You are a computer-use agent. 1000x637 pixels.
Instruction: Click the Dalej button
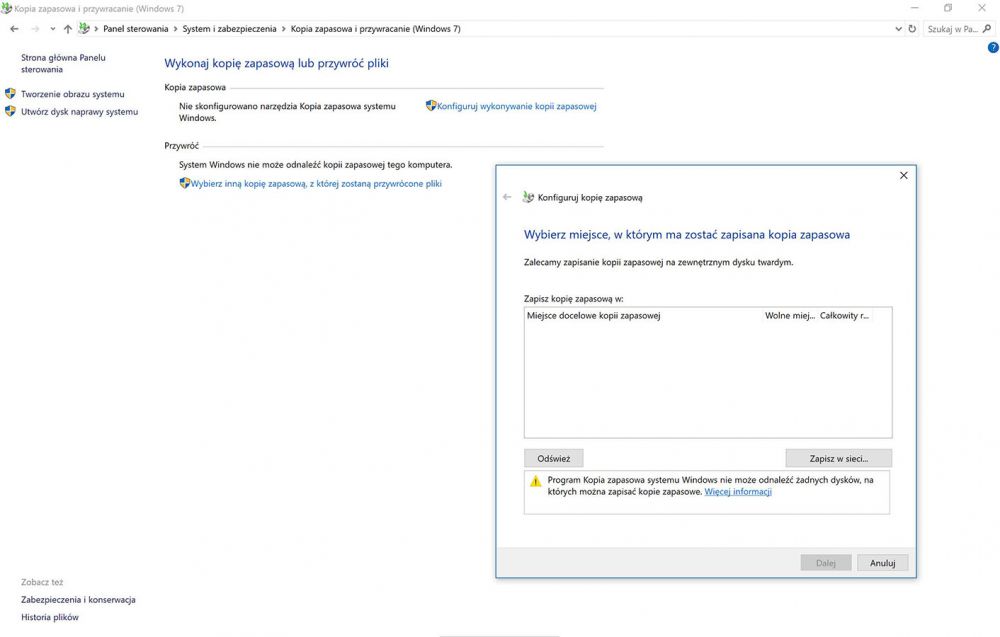click(x=826, y=563)
